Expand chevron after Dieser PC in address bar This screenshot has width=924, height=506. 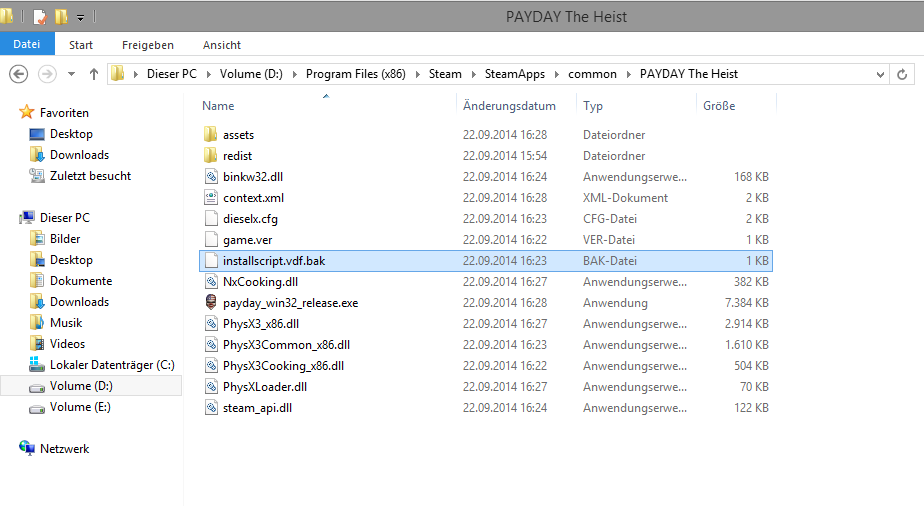click(x=209, y=74)
